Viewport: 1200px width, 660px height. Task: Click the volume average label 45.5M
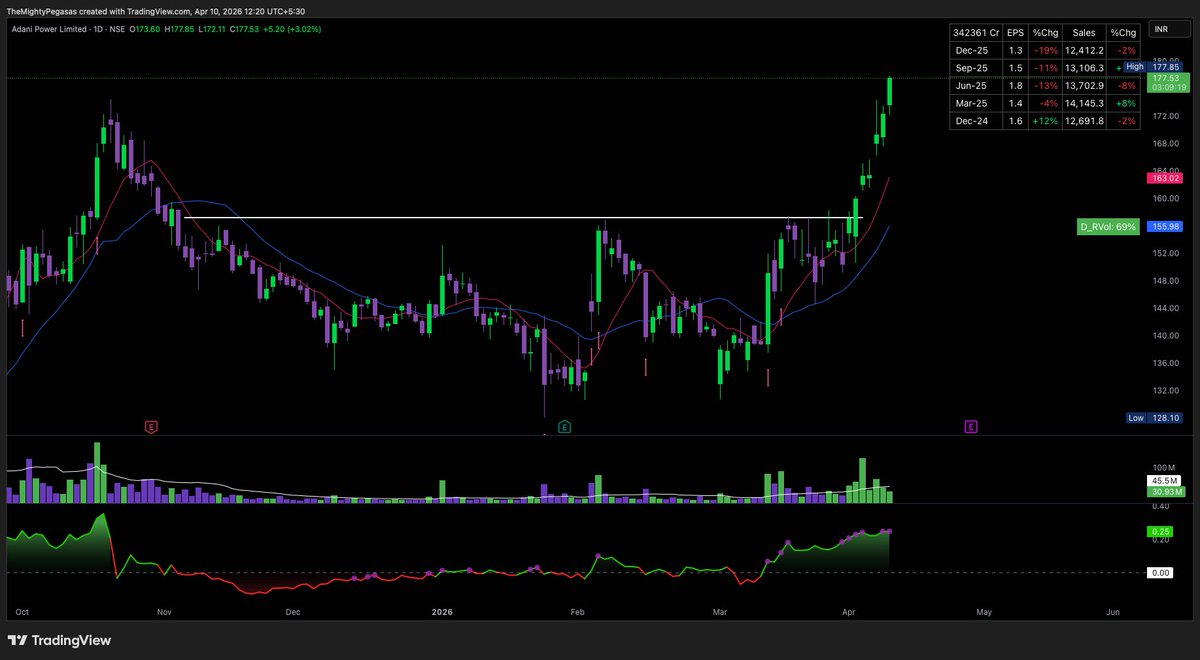coord(1165,481)
